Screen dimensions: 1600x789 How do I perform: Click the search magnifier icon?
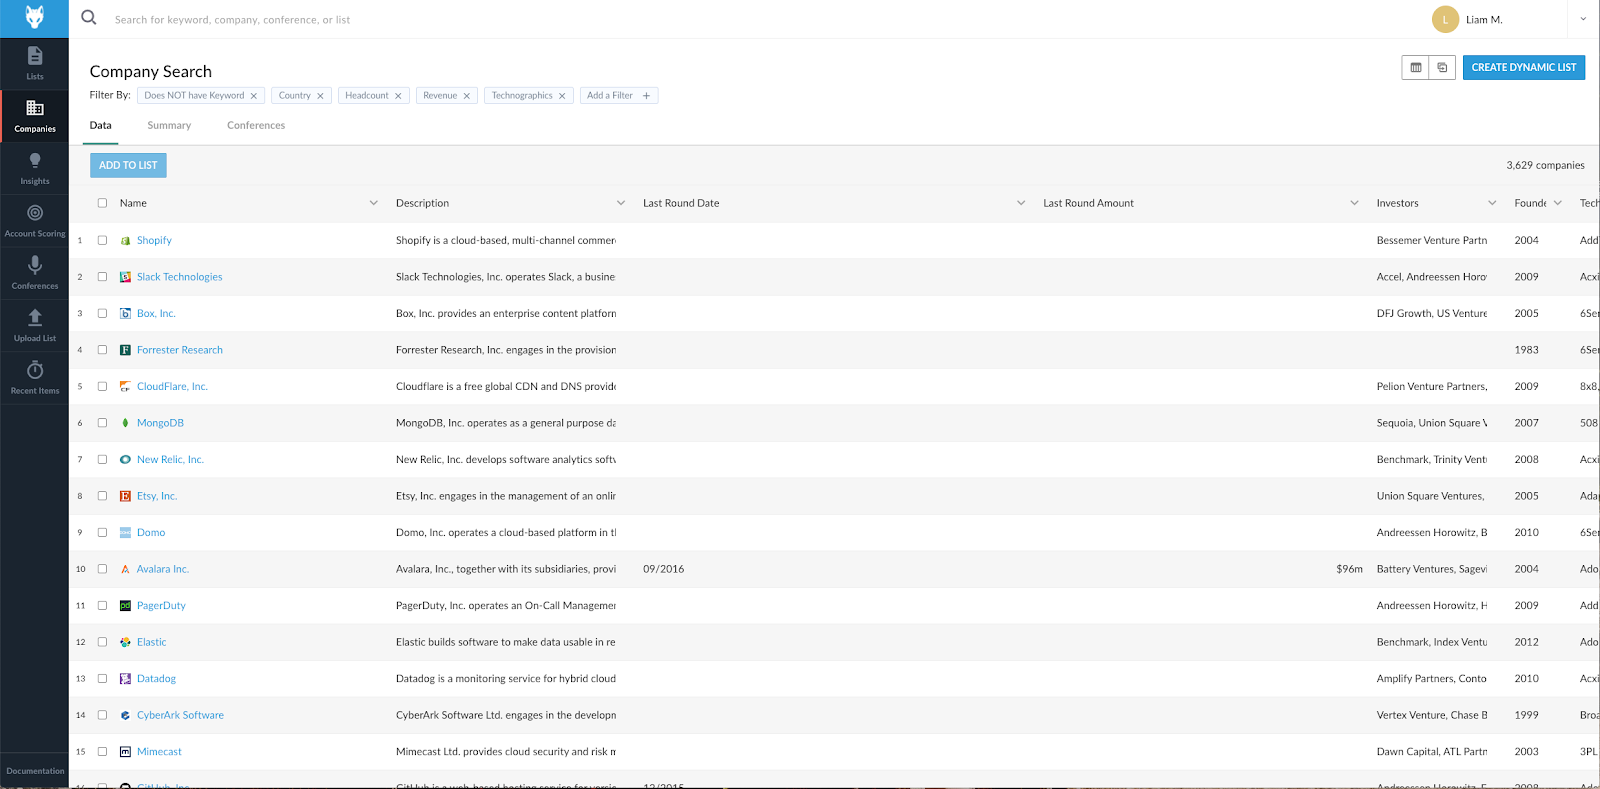(x=89, y=18)
